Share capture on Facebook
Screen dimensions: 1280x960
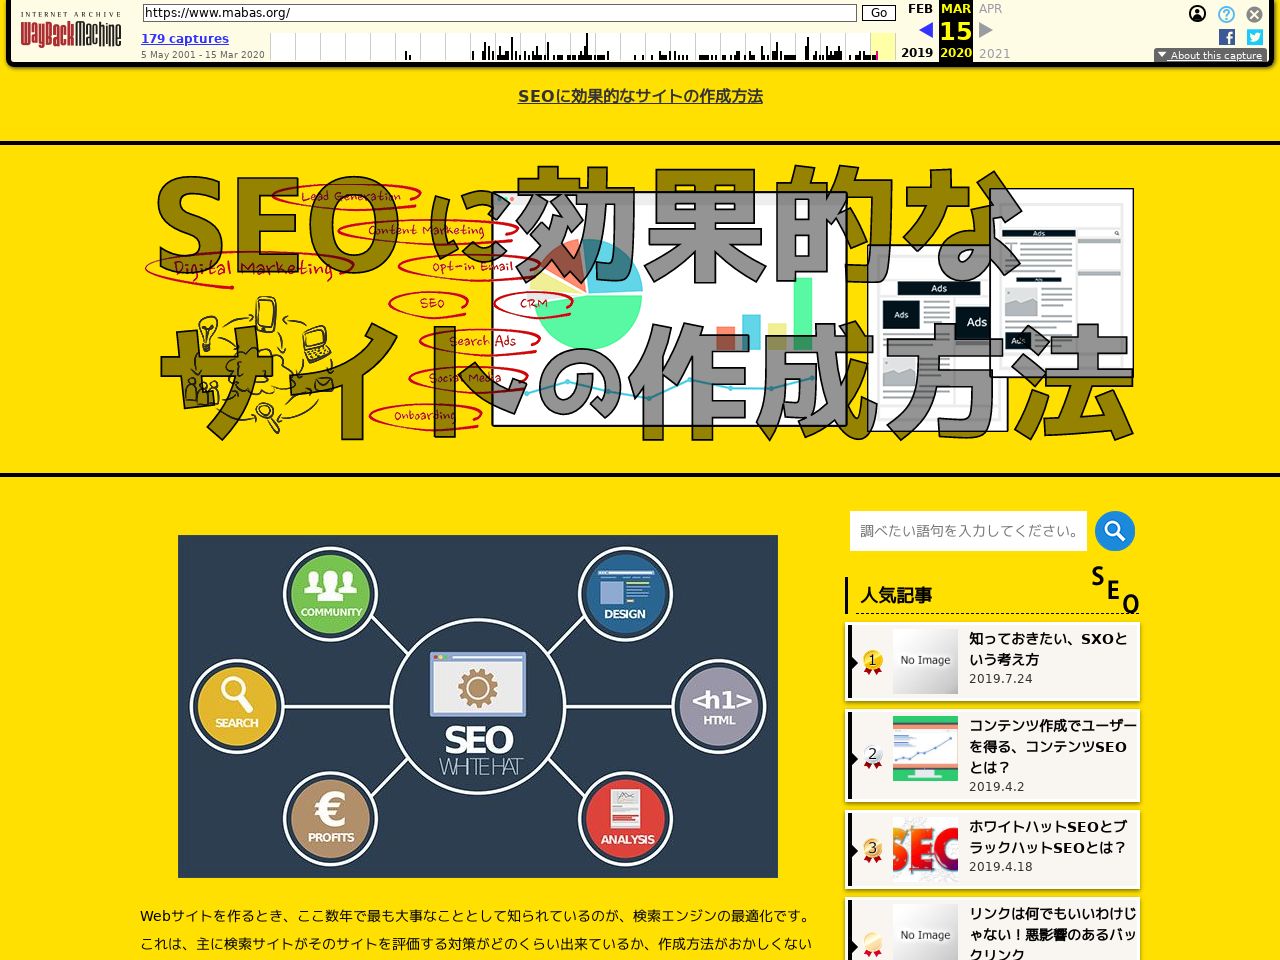pyautogui.click(x=1227, y=37)
